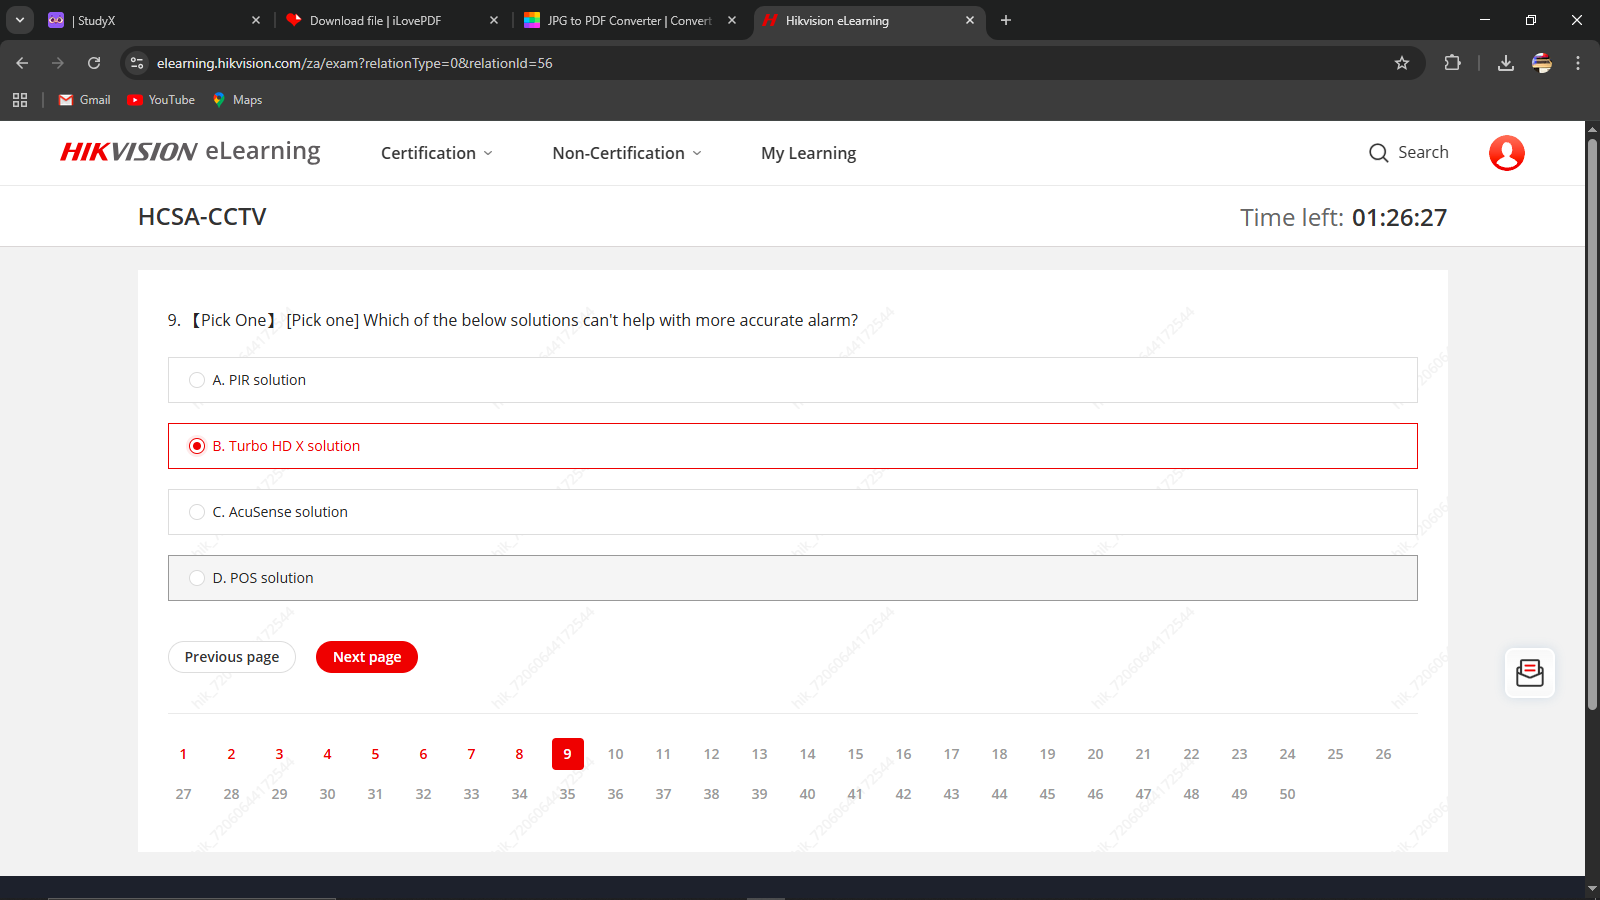This screenshot has width=1600, height=900.
Task: Open the Chrome profile avatar icon
Action: (1542, 63)
